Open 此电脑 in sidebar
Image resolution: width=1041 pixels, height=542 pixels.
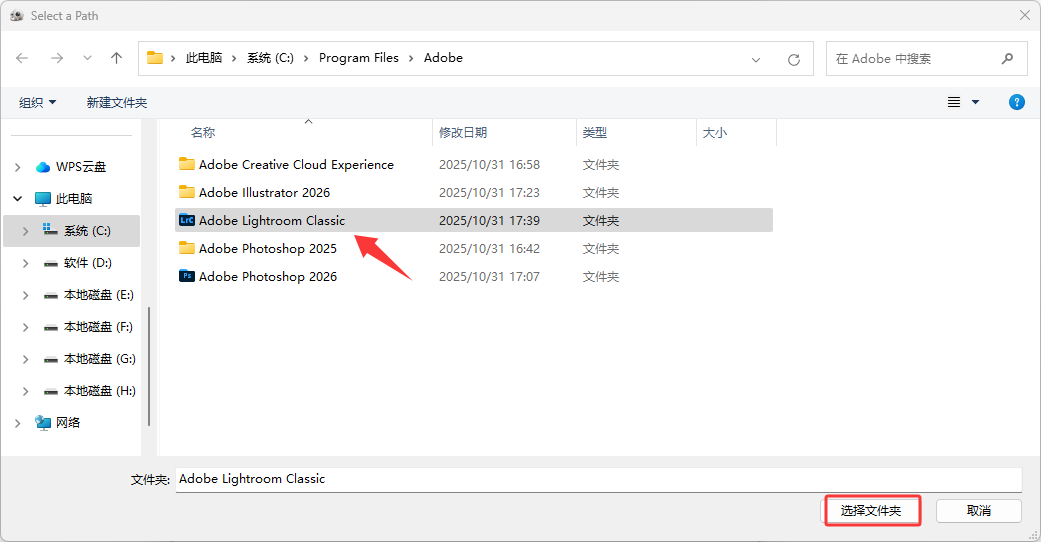tap(74, 199)
